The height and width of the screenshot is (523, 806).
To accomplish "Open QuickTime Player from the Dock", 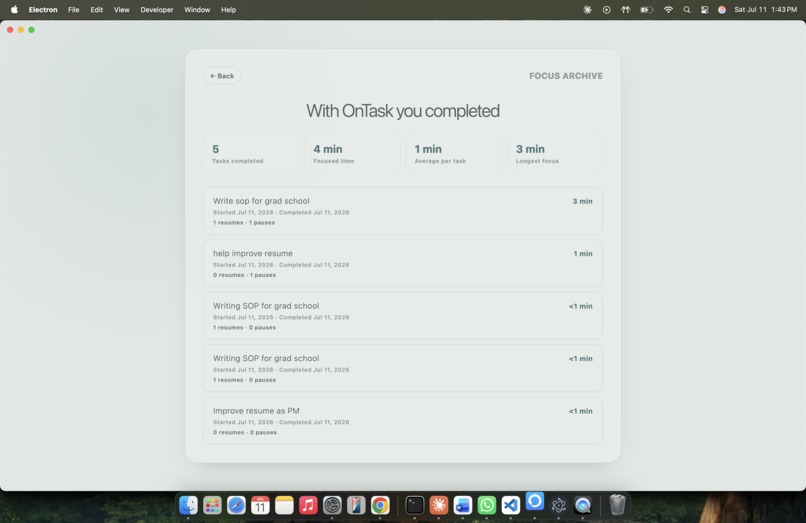I will click(582, 505).
